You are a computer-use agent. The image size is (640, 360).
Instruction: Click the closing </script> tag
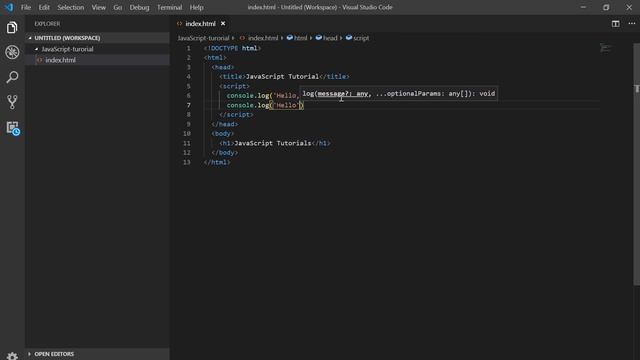click(236, 115)
